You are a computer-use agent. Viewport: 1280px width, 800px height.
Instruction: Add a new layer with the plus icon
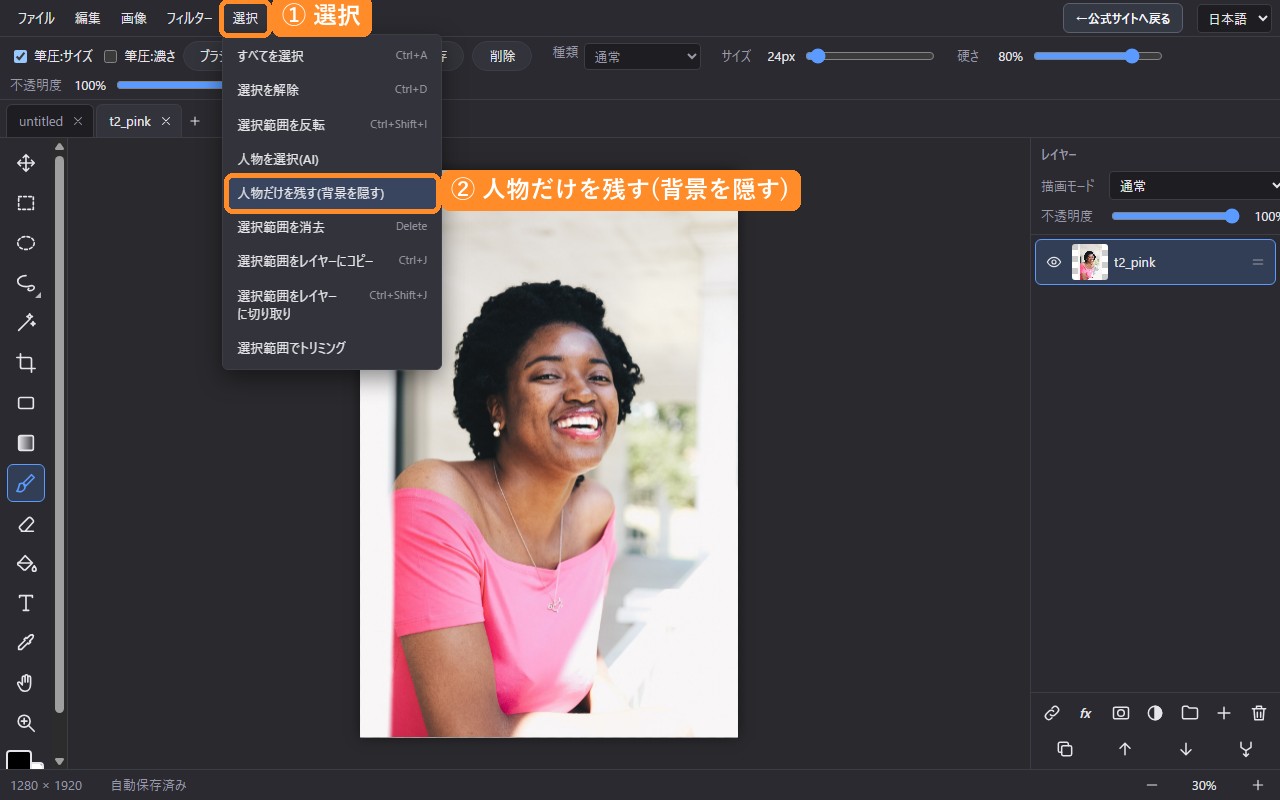coord(1224,713)
